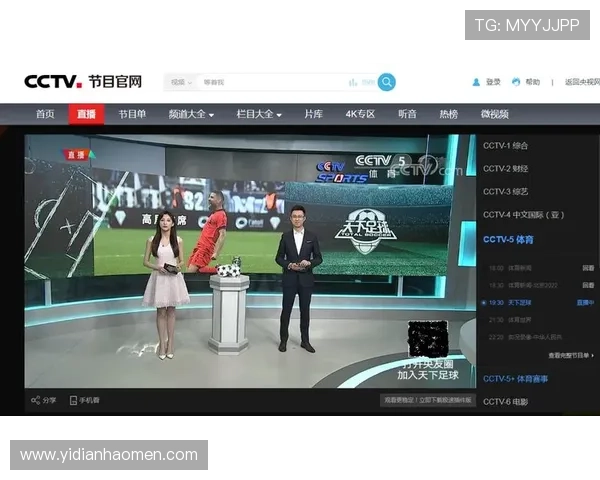Open the 4K专区 menu item

tap(360, 114)
